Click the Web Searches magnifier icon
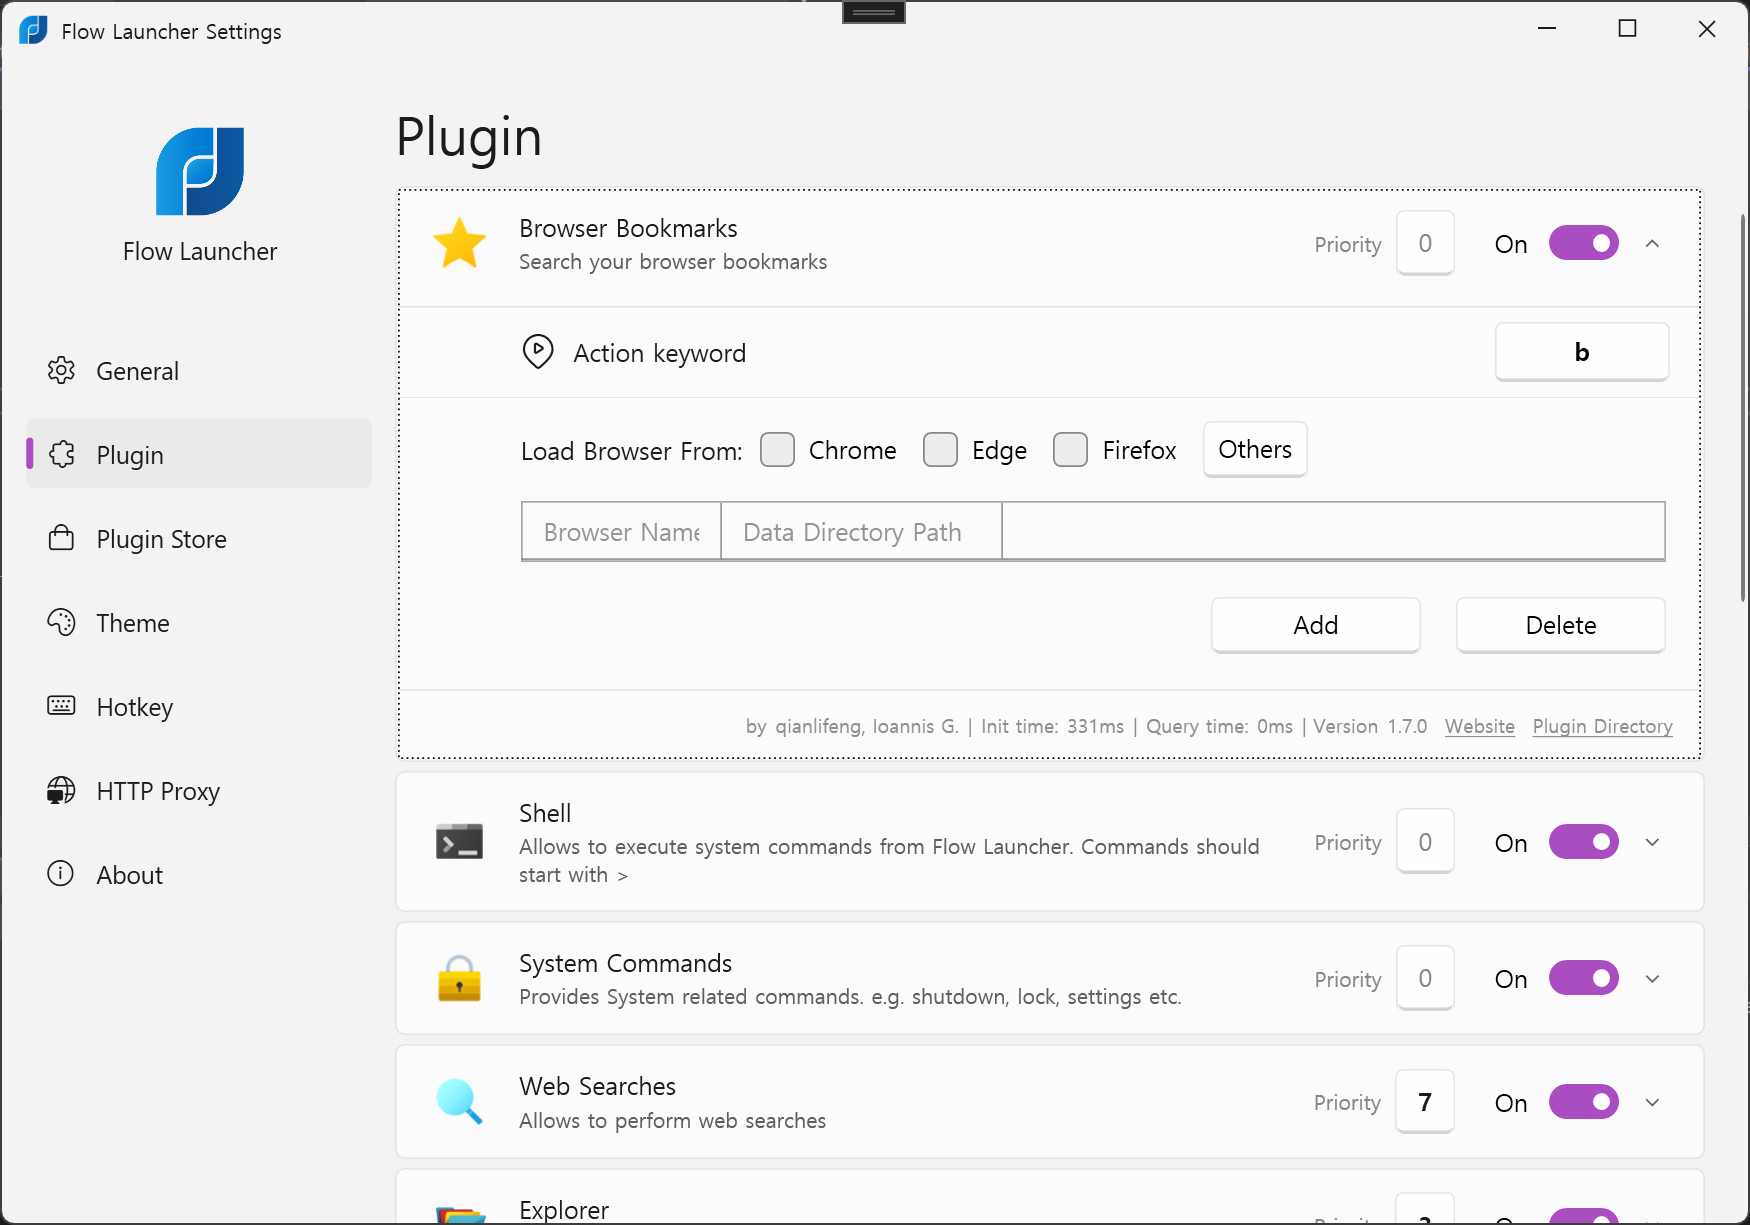Screen dimensions: 1750x1225 tap(459, 1101)
